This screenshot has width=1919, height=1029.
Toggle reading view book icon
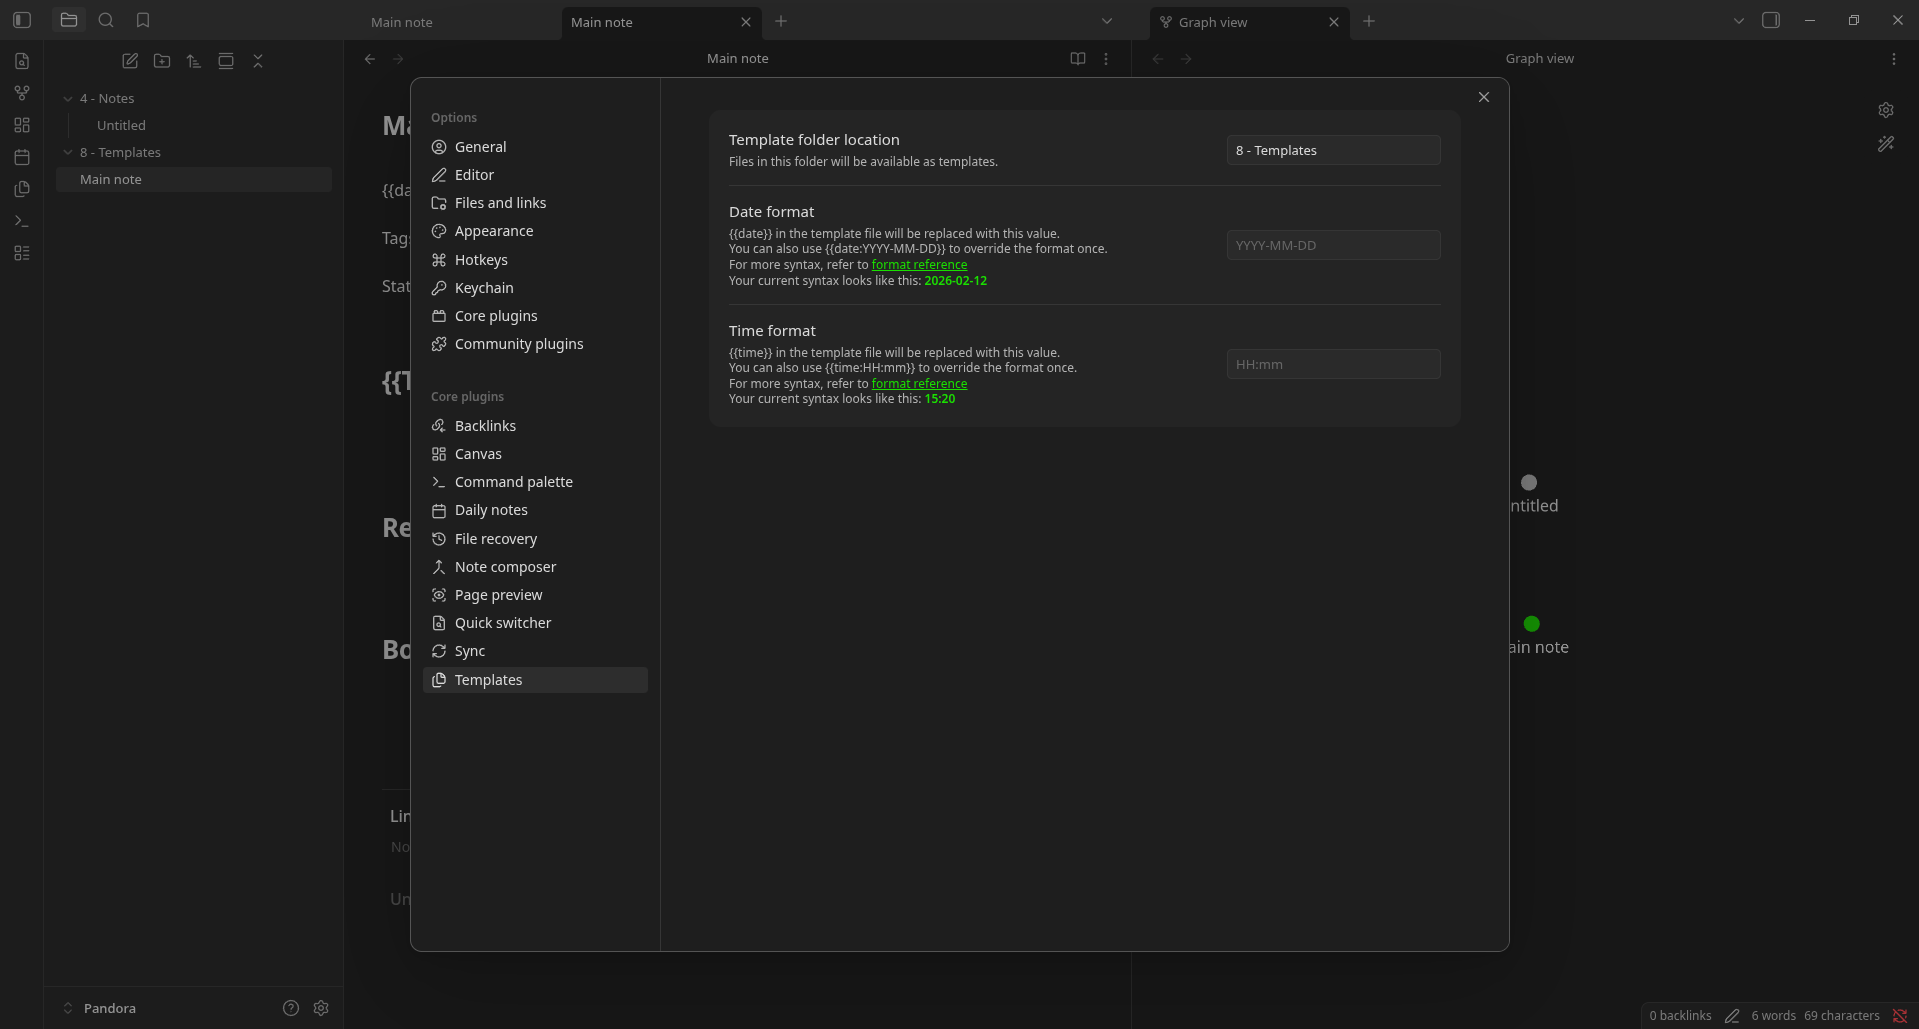[1077, 59]
